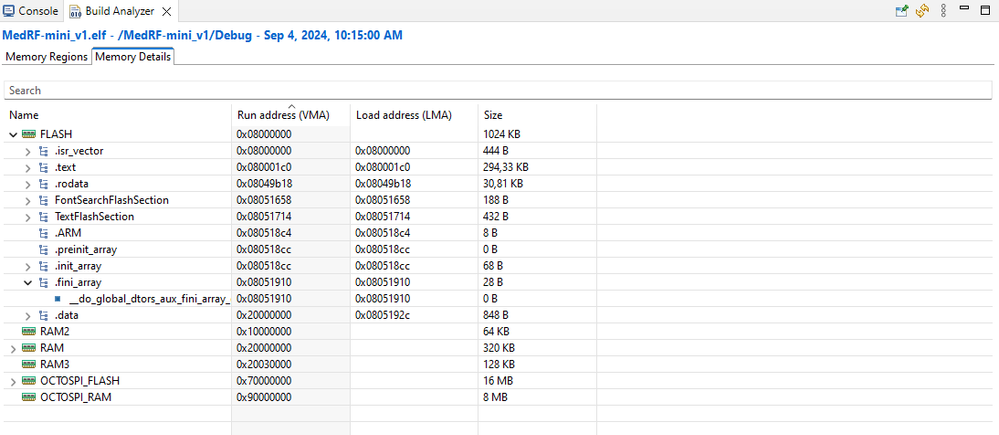The image size is (999, 435).
Task: Collapse the .fini_array section
Action: [28, 283]
